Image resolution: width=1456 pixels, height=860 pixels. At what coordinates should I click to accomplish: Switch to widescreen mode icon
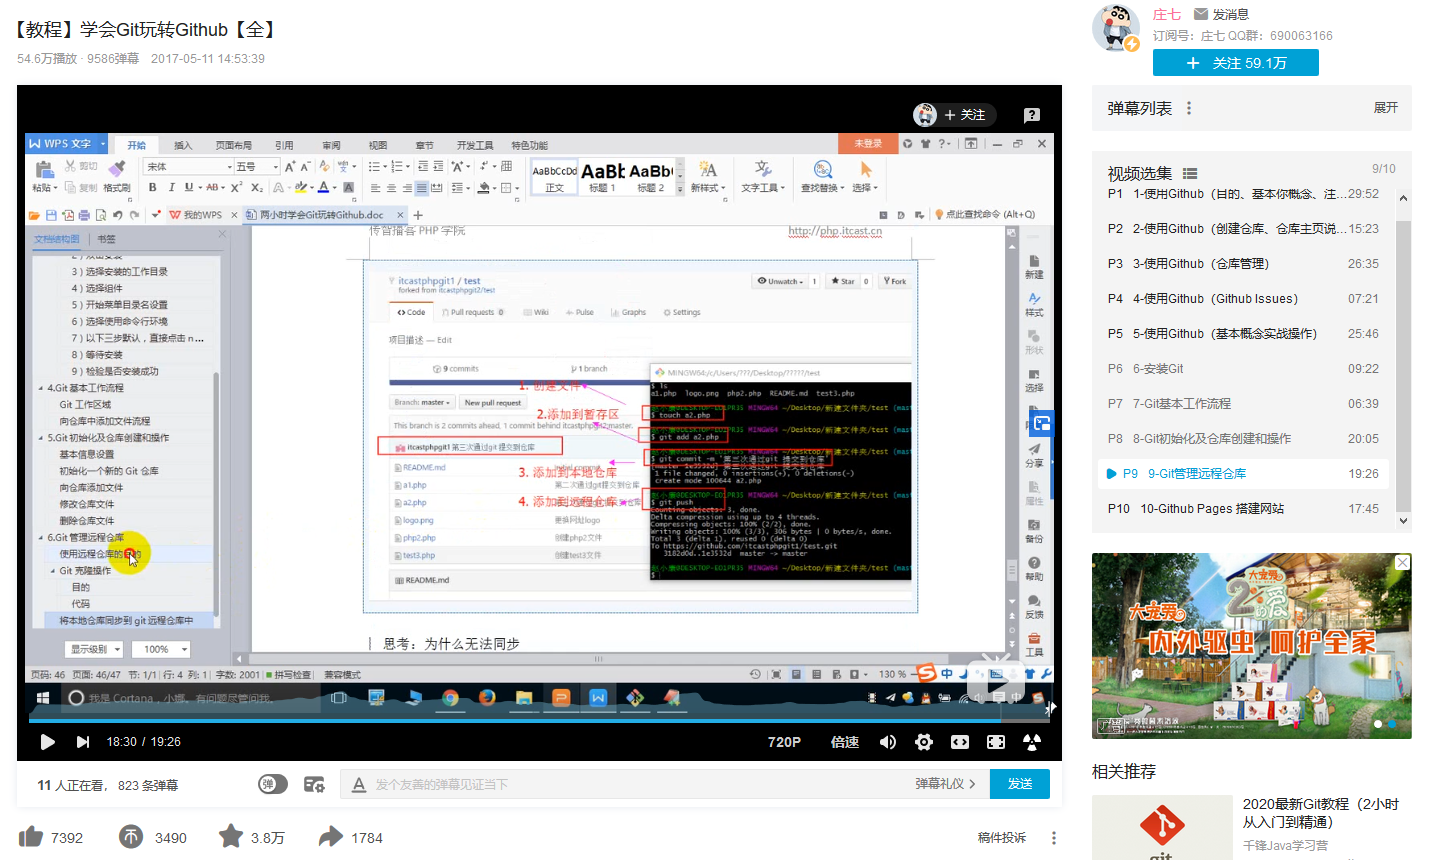(x=960, y=742)
